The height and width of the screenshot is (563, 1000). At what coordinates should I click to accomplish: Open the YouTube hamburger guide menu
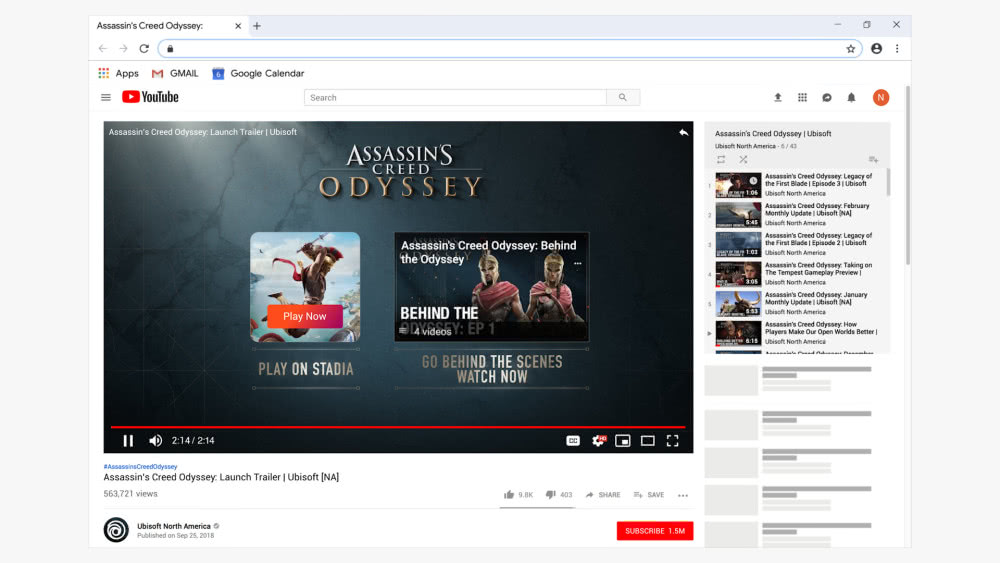point(106,98)
